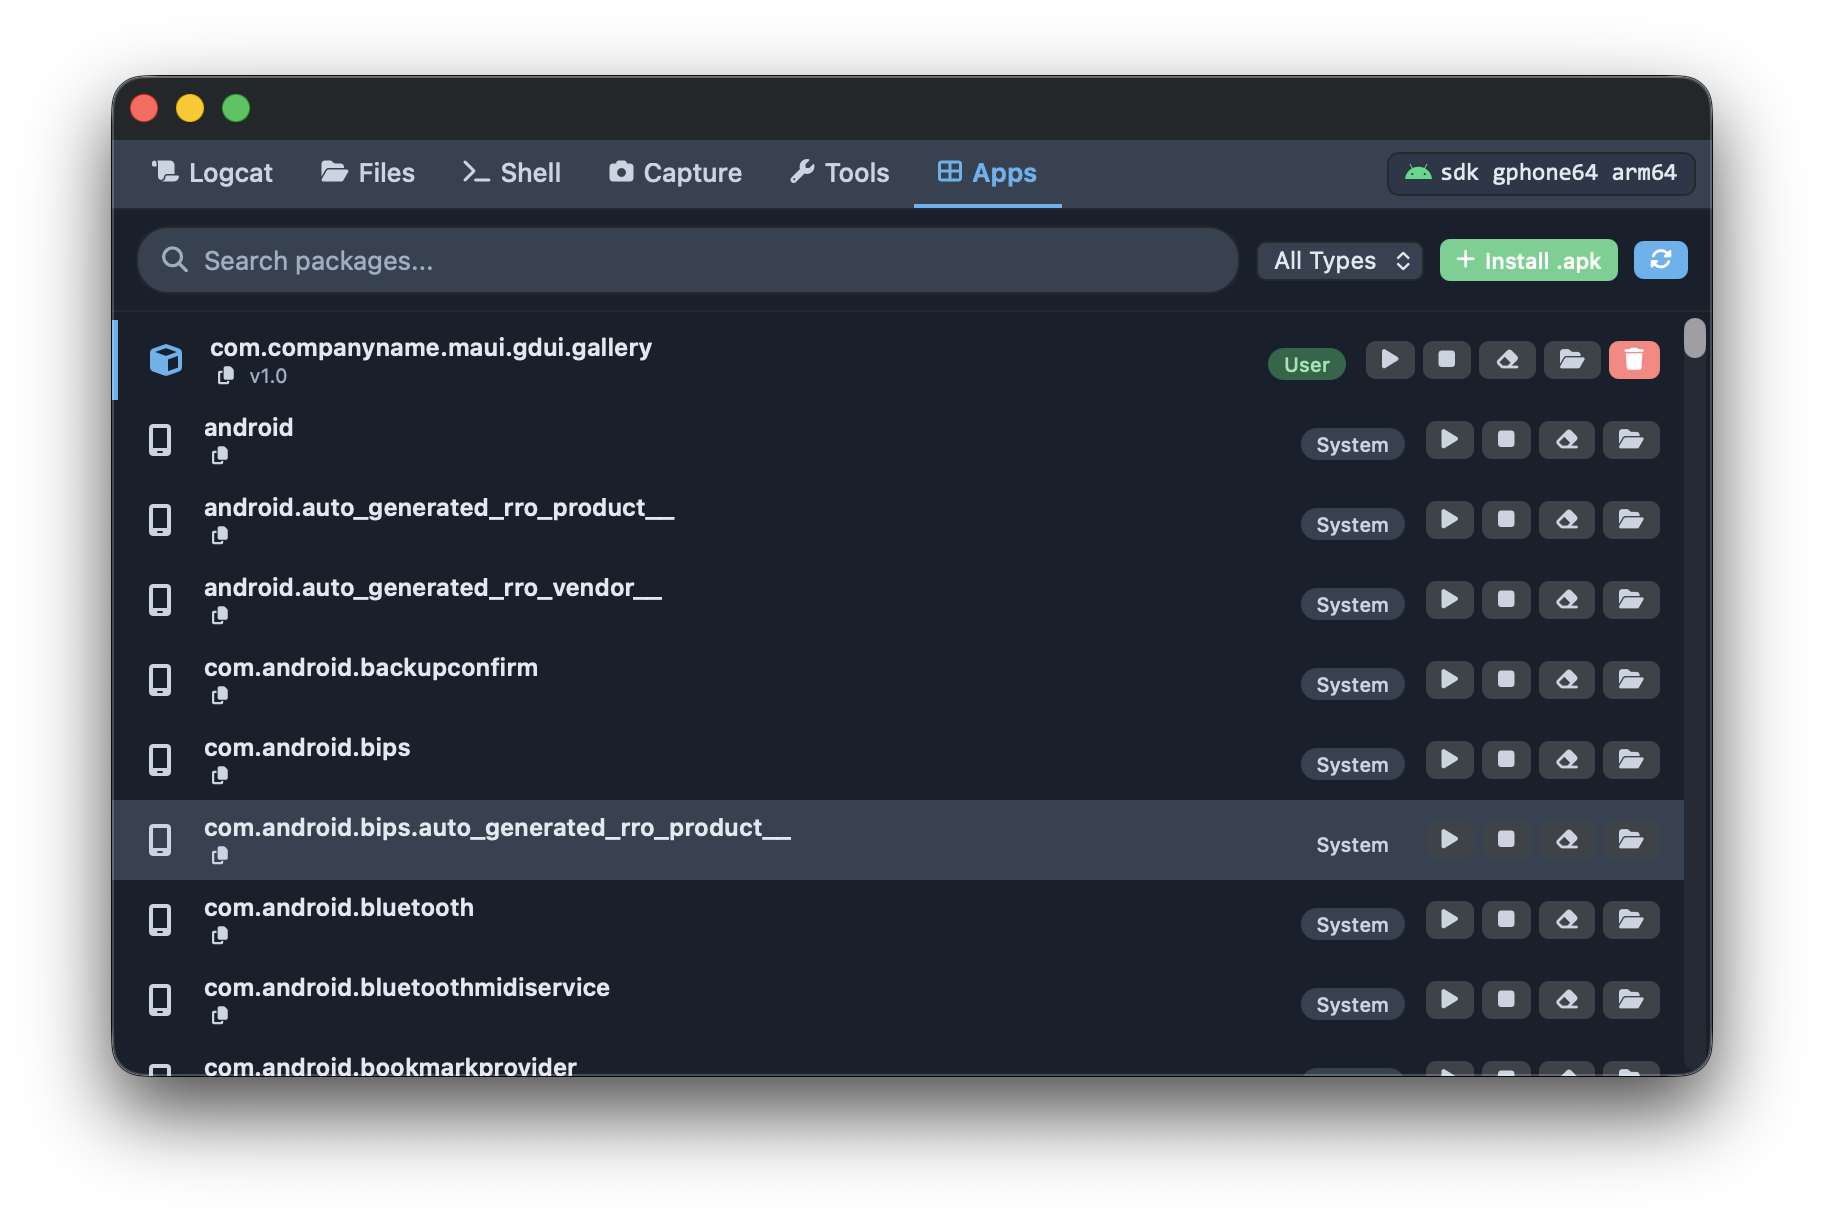
Task: Click the phone icon beside com.android.bips
Action: pos(160,760)
